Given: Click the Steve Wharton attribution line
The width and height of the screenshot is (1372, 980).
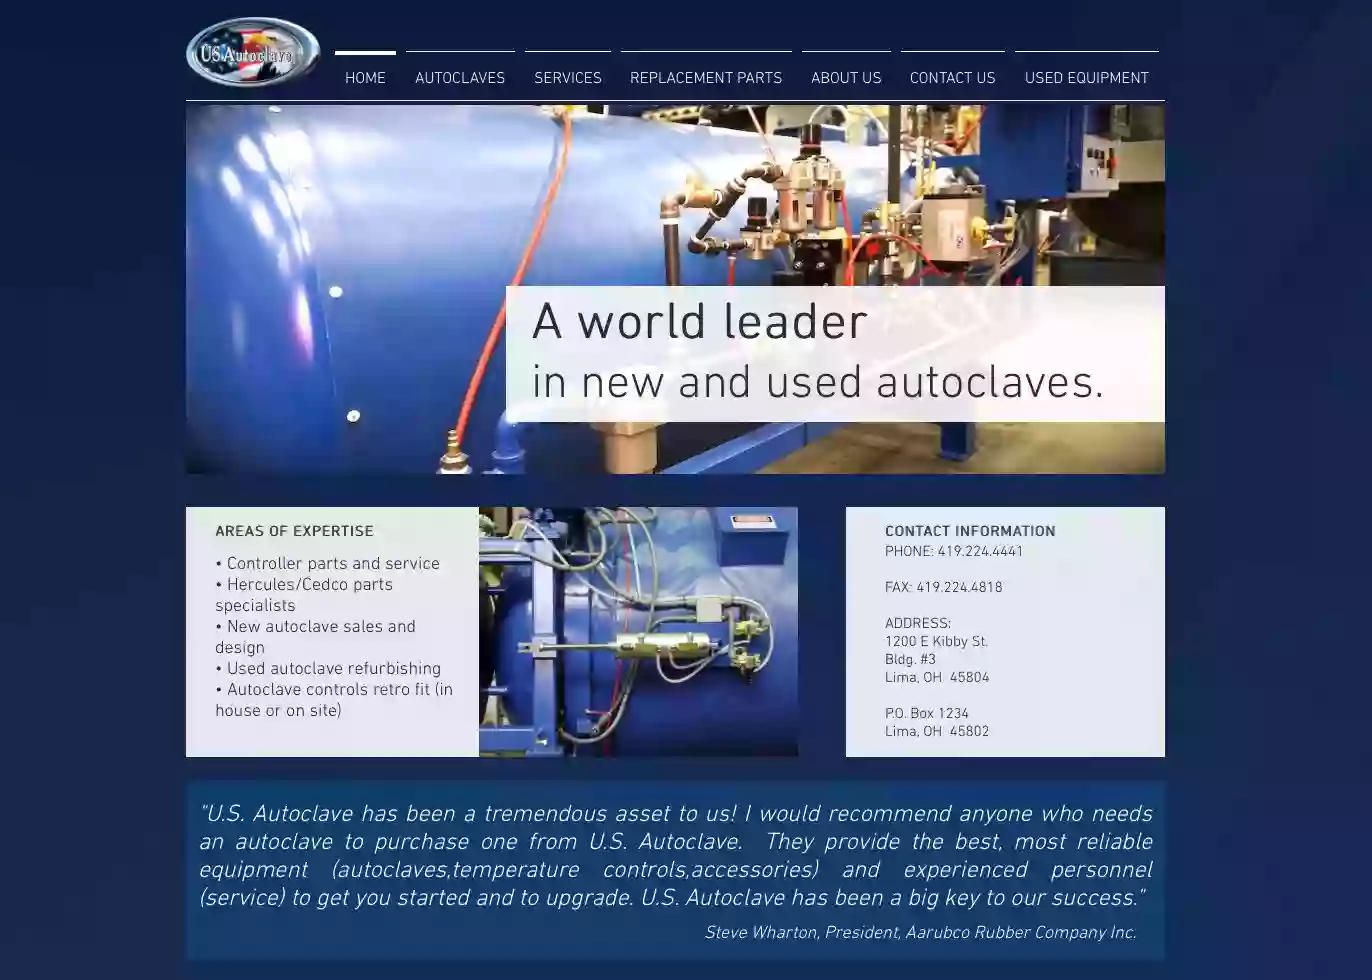Looking at the screenshot, I should pyautogui.click(x=920, y=933).
